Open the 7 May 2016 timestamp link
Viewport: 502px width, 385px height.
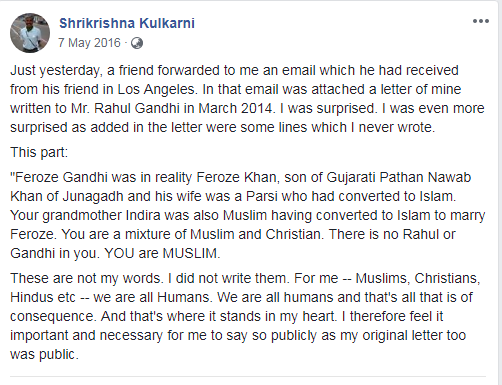click(x=89, y=43)
